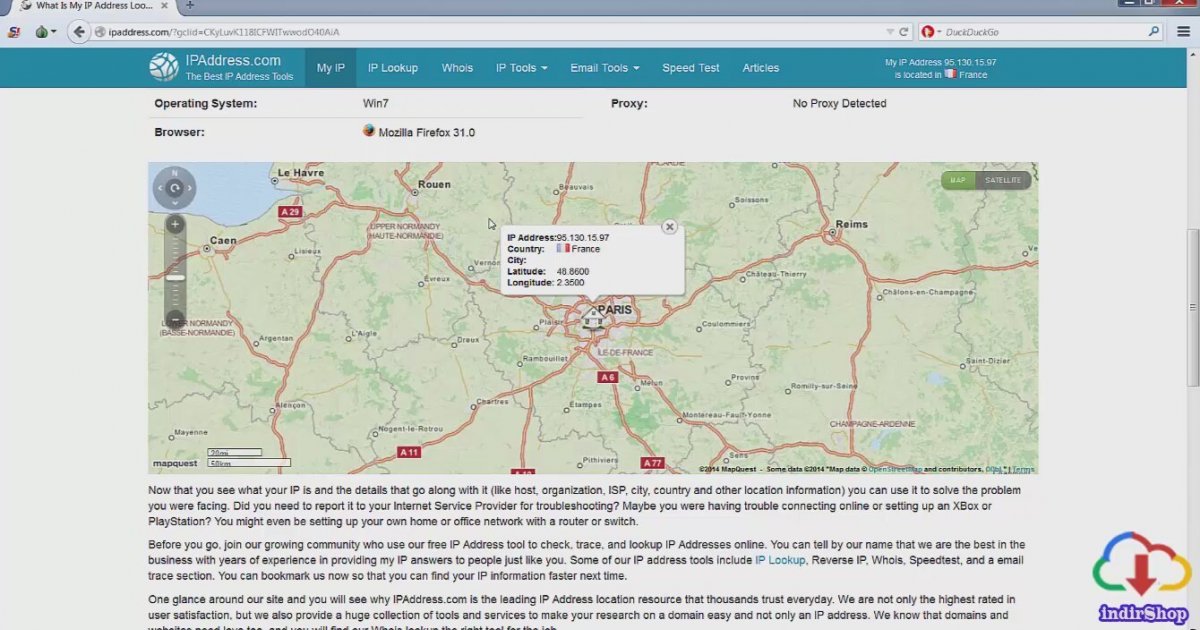This screenshot has height=630, width=1200.
Task: Click the 'Operating System:' label
Action: tap(205, 103)
